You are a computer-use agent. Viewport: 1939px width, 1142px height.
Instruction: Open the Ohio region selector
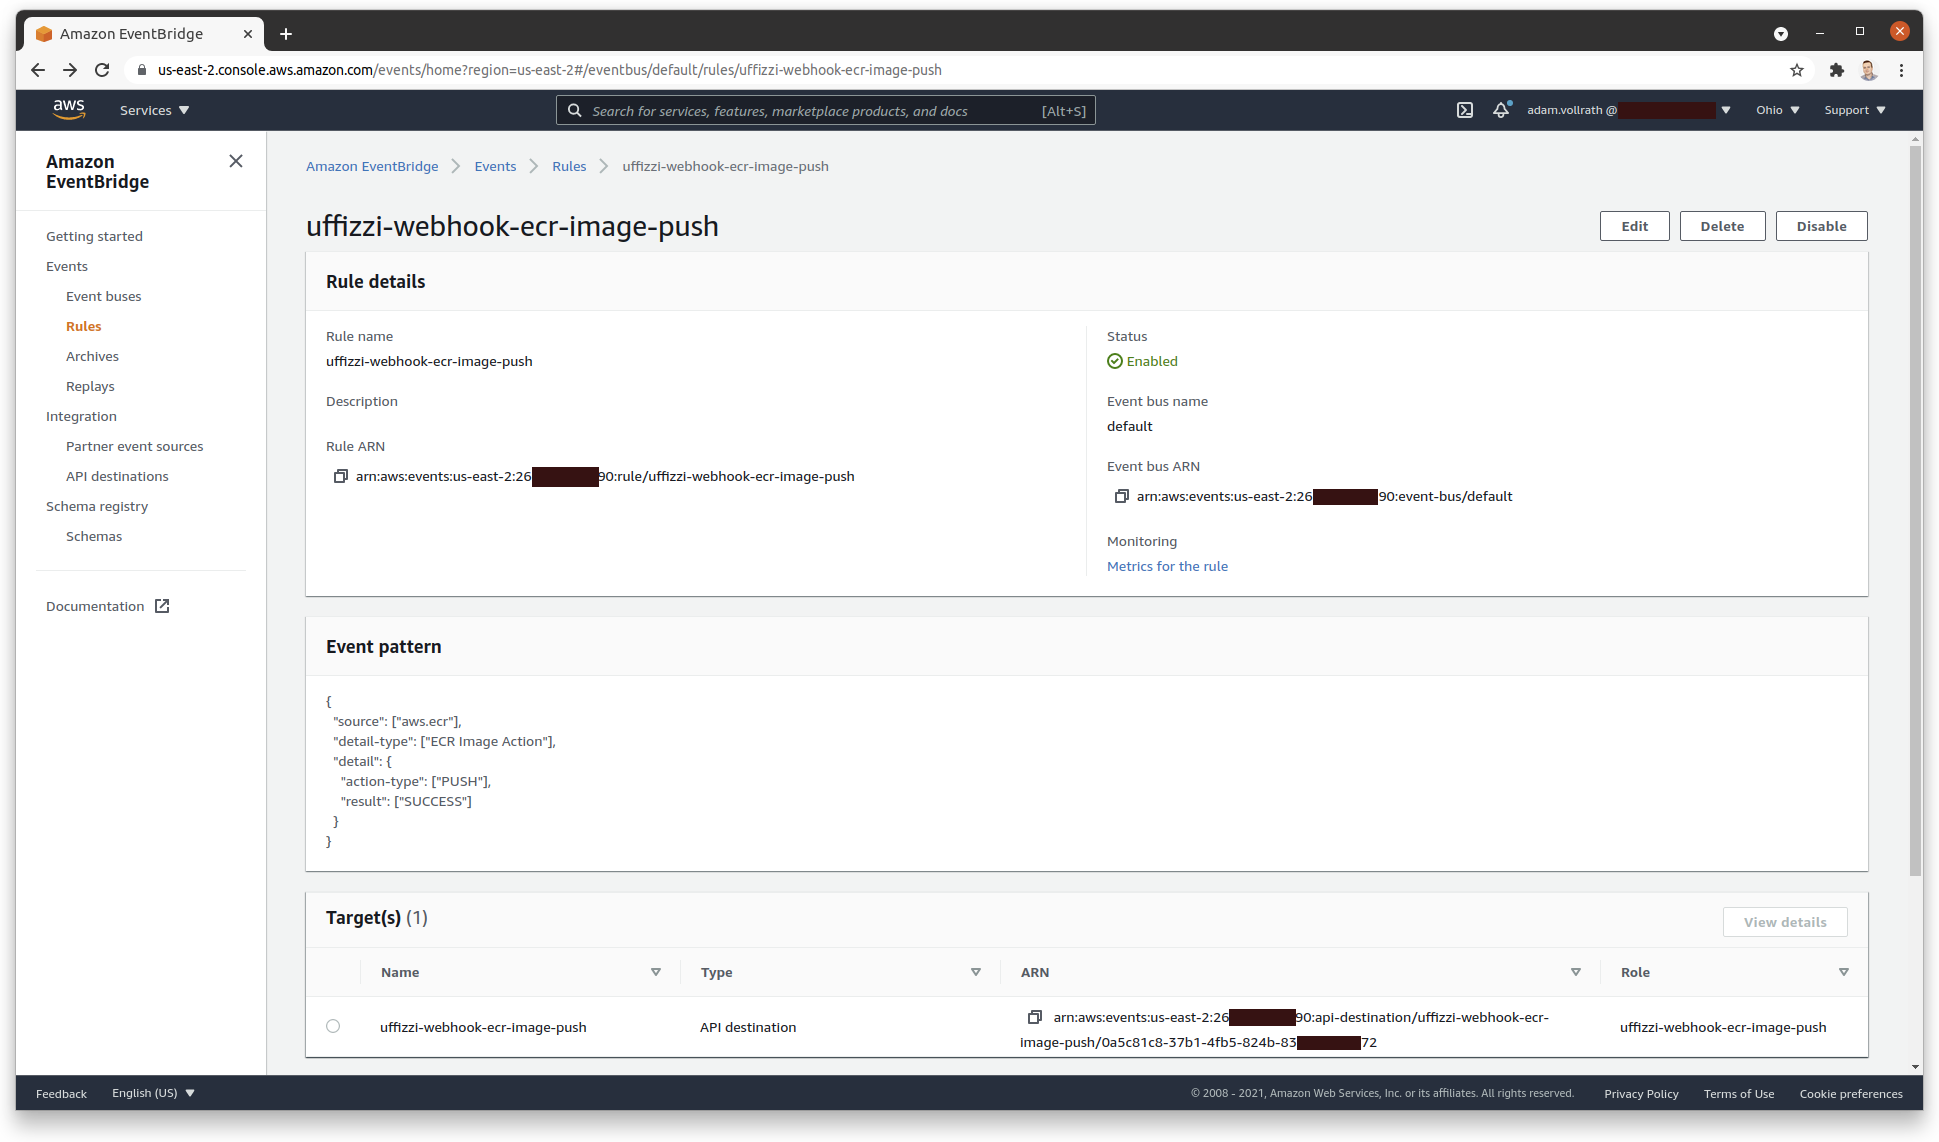1777,110
